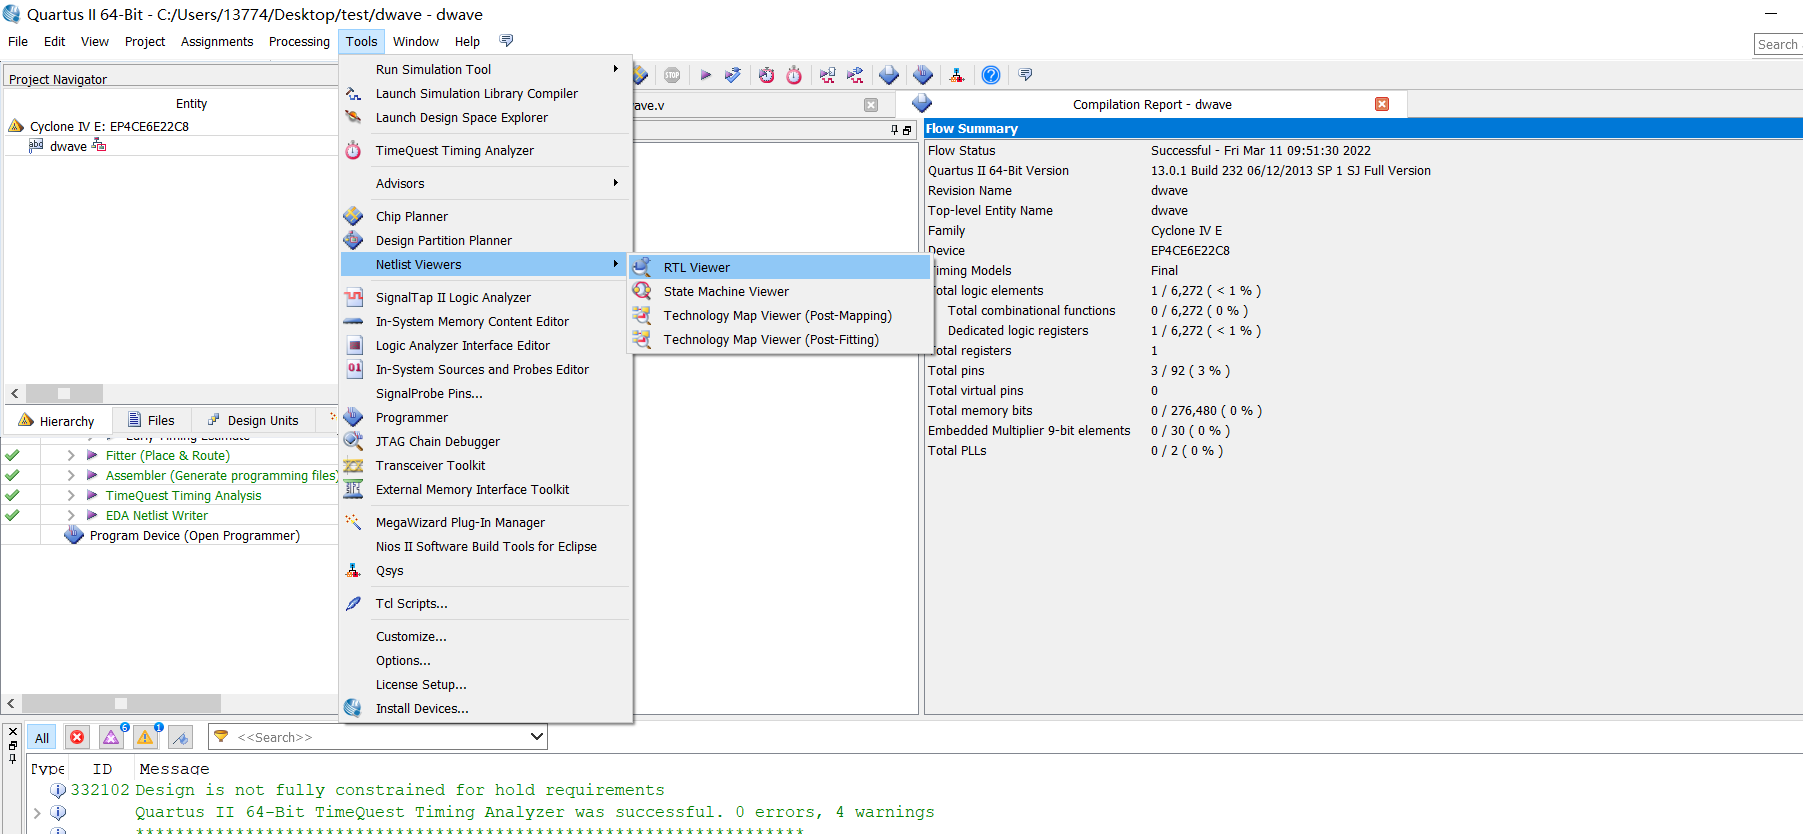Open the File menu
This screenshot has width=1803, height=834.
(18, 41)
